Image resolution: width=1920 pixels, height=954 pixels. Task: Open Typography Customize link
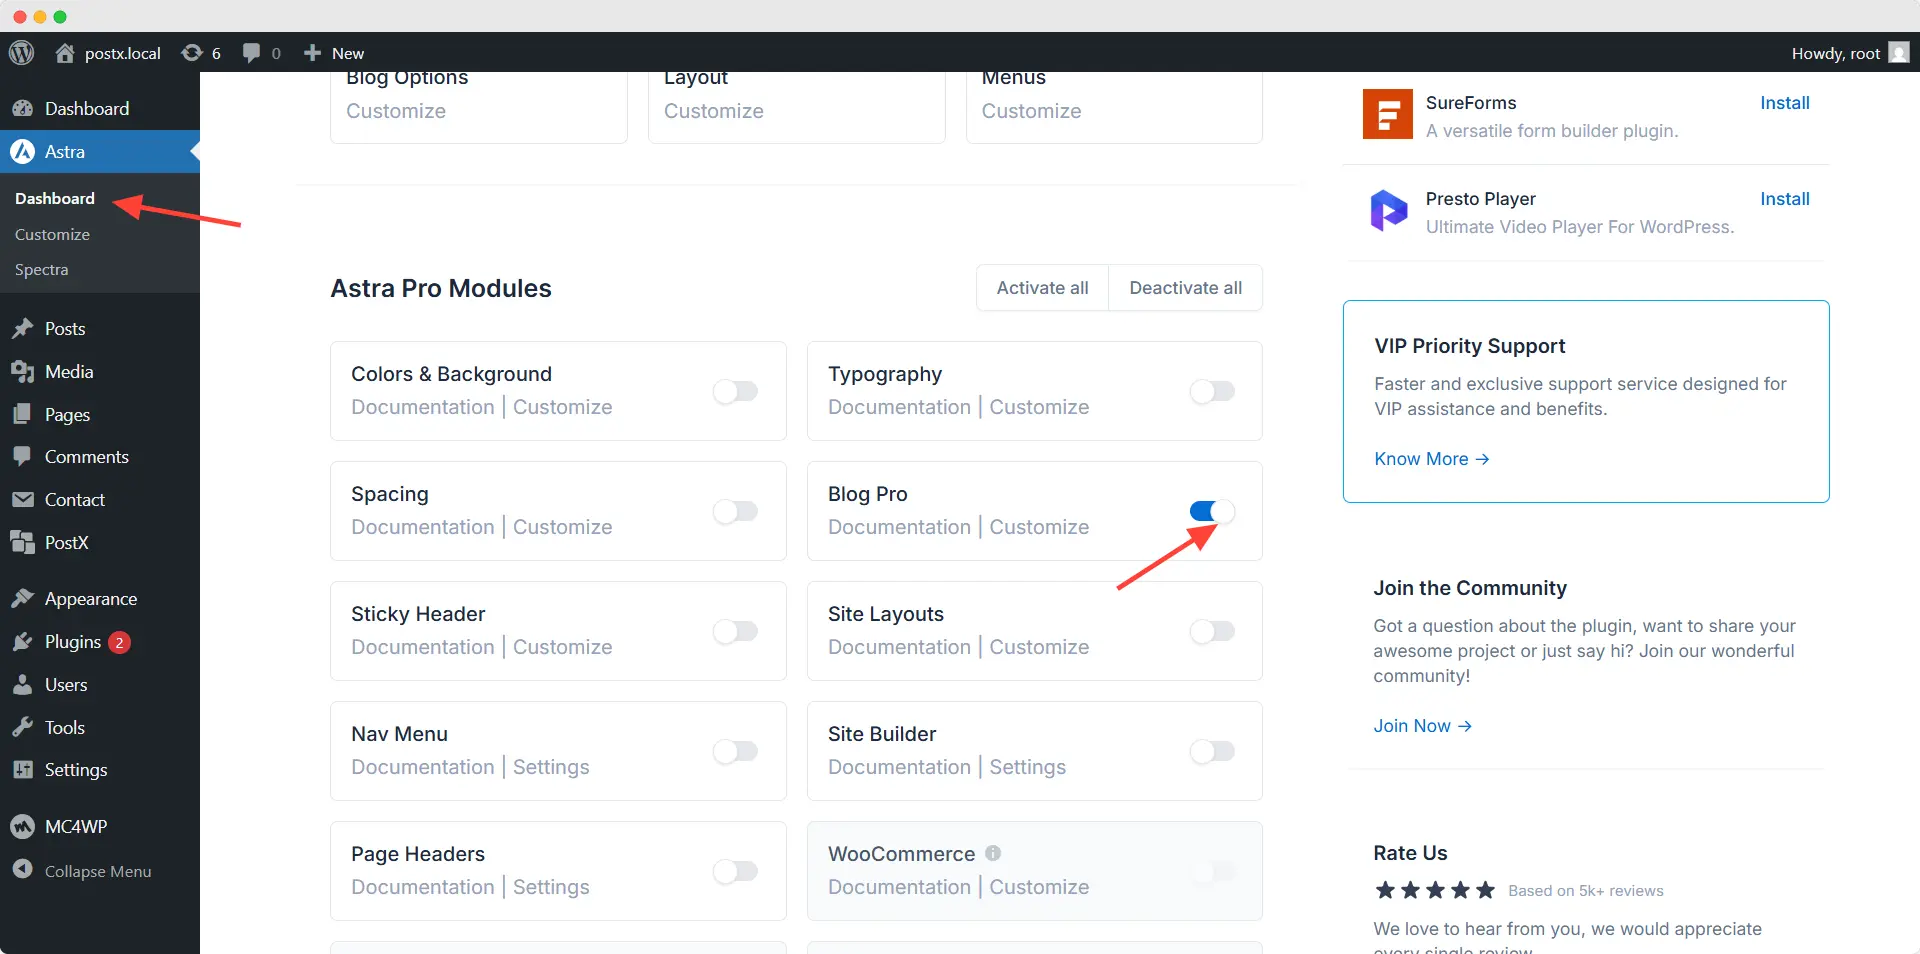pyautogui.click(x=1039, y=407)
